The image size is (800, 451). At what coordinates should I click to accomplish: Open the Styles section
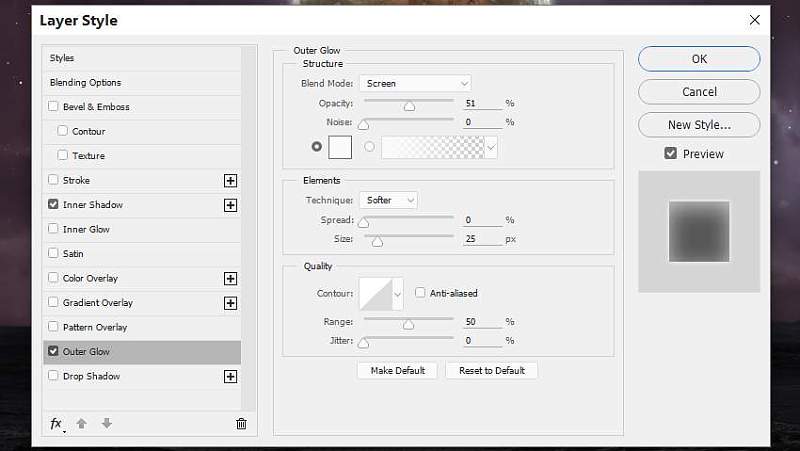(x=142, y=58)
